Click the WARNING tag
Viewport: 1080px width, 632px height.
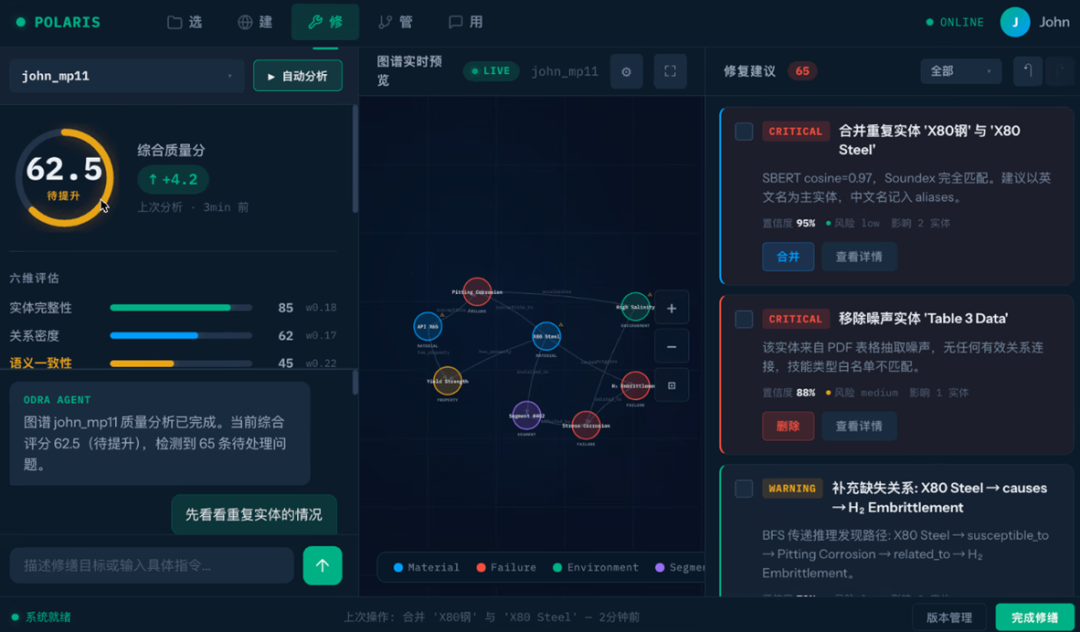[792, 488]
